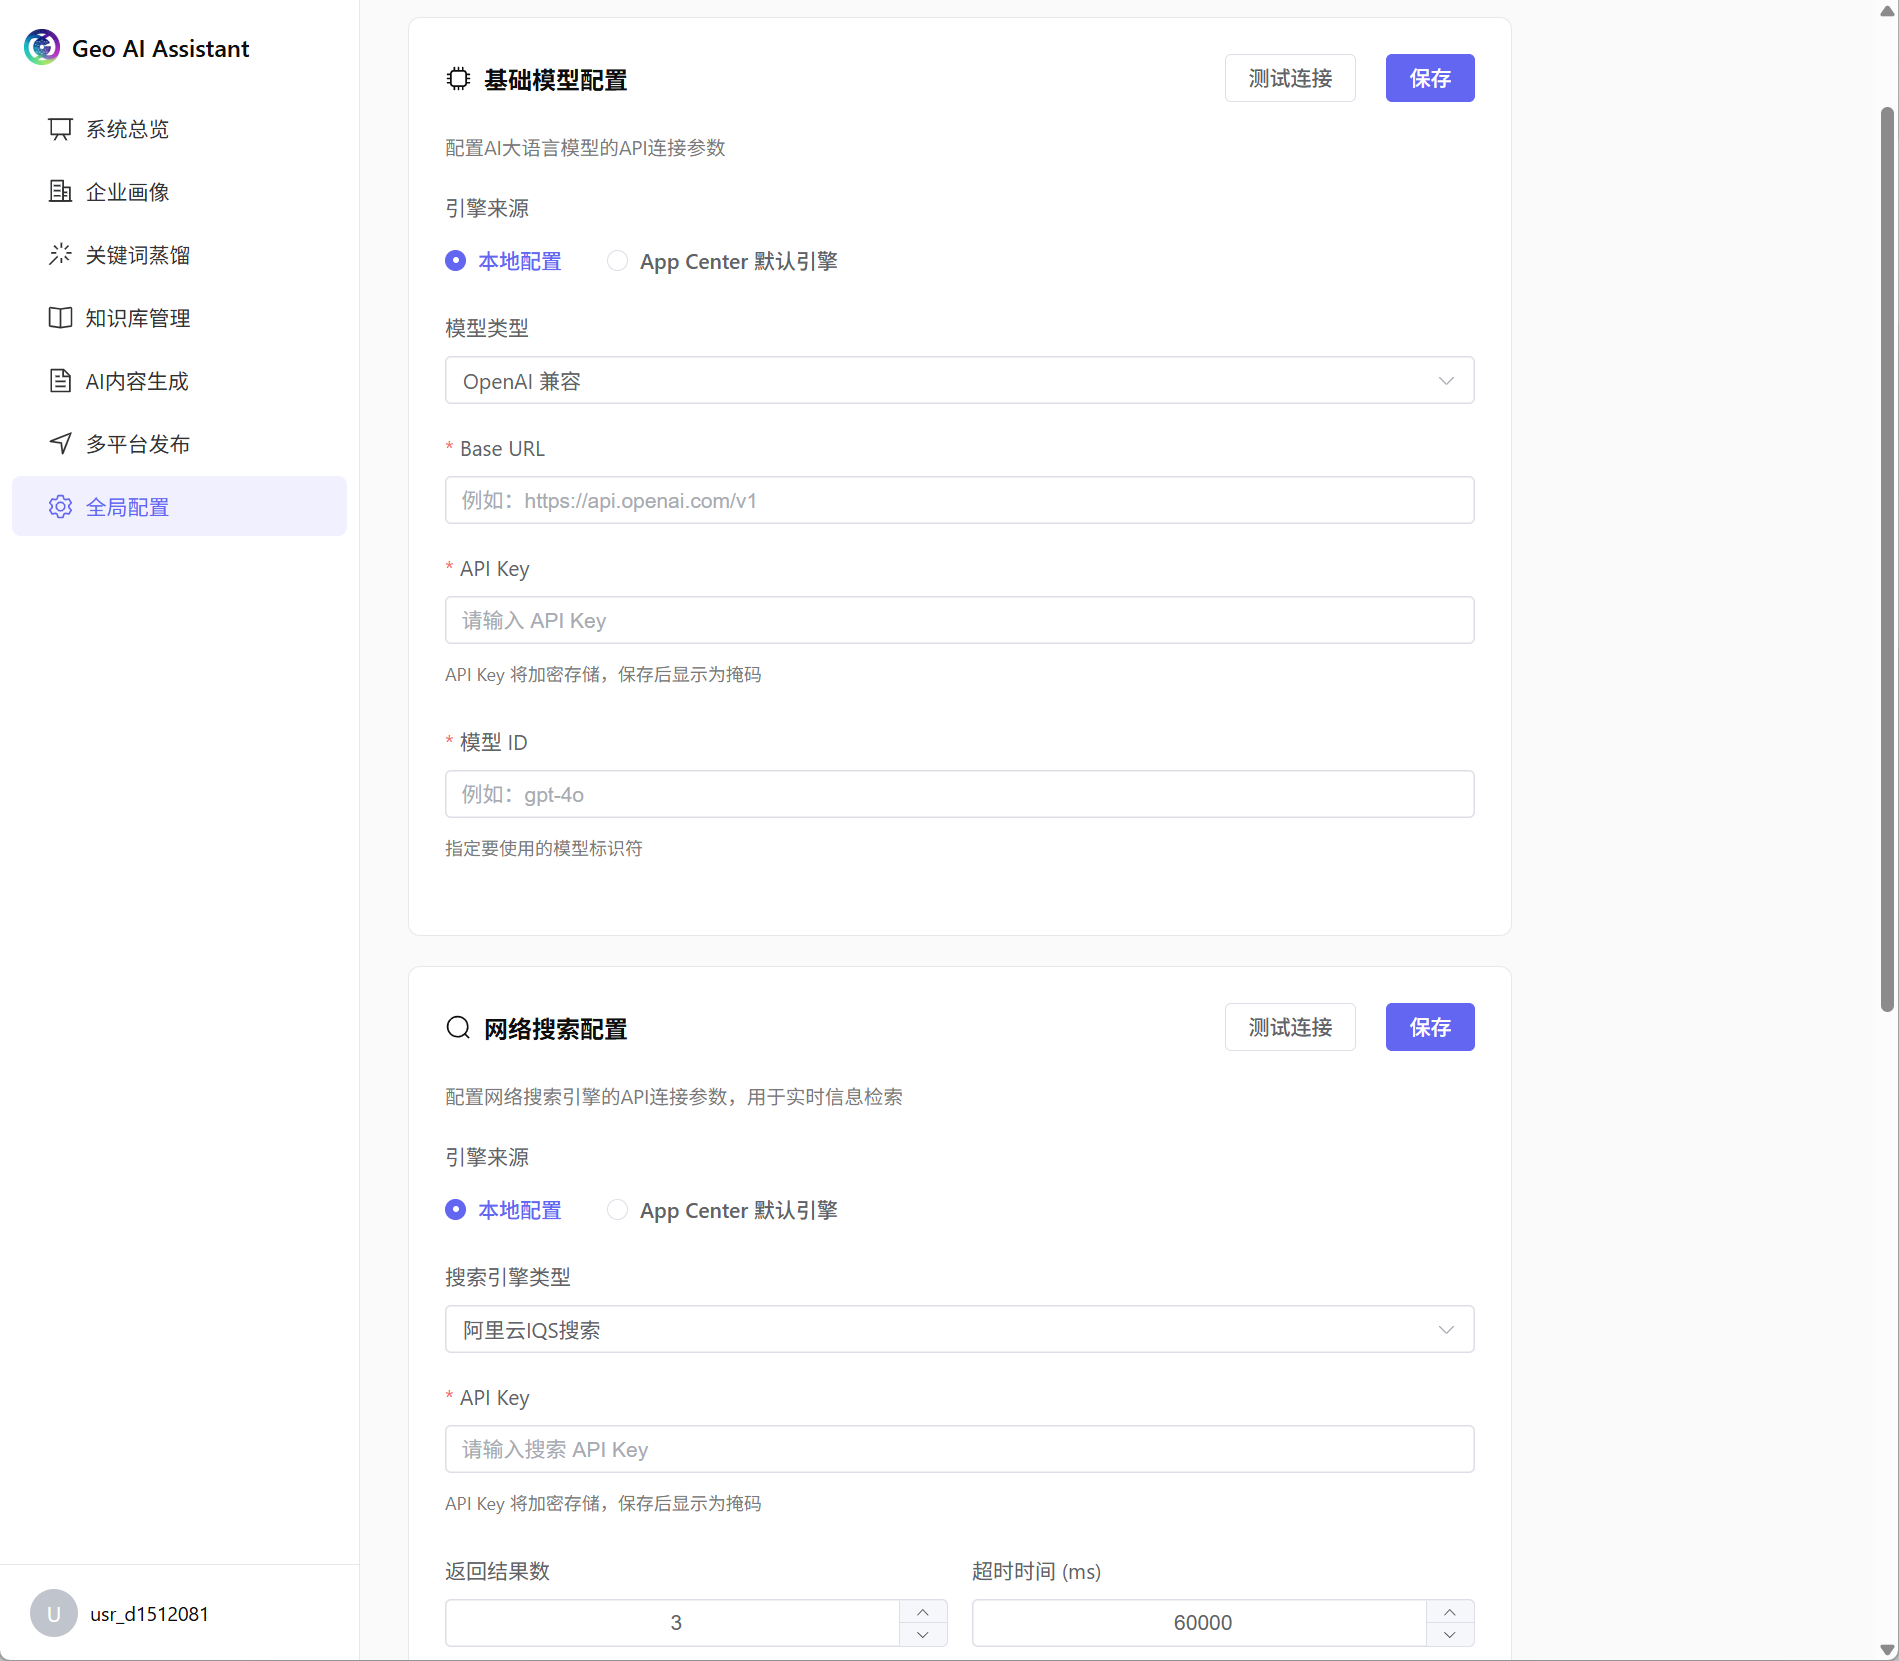
Task: Decrease 返回结果数 with down arrow
Action: [923, 1635]
